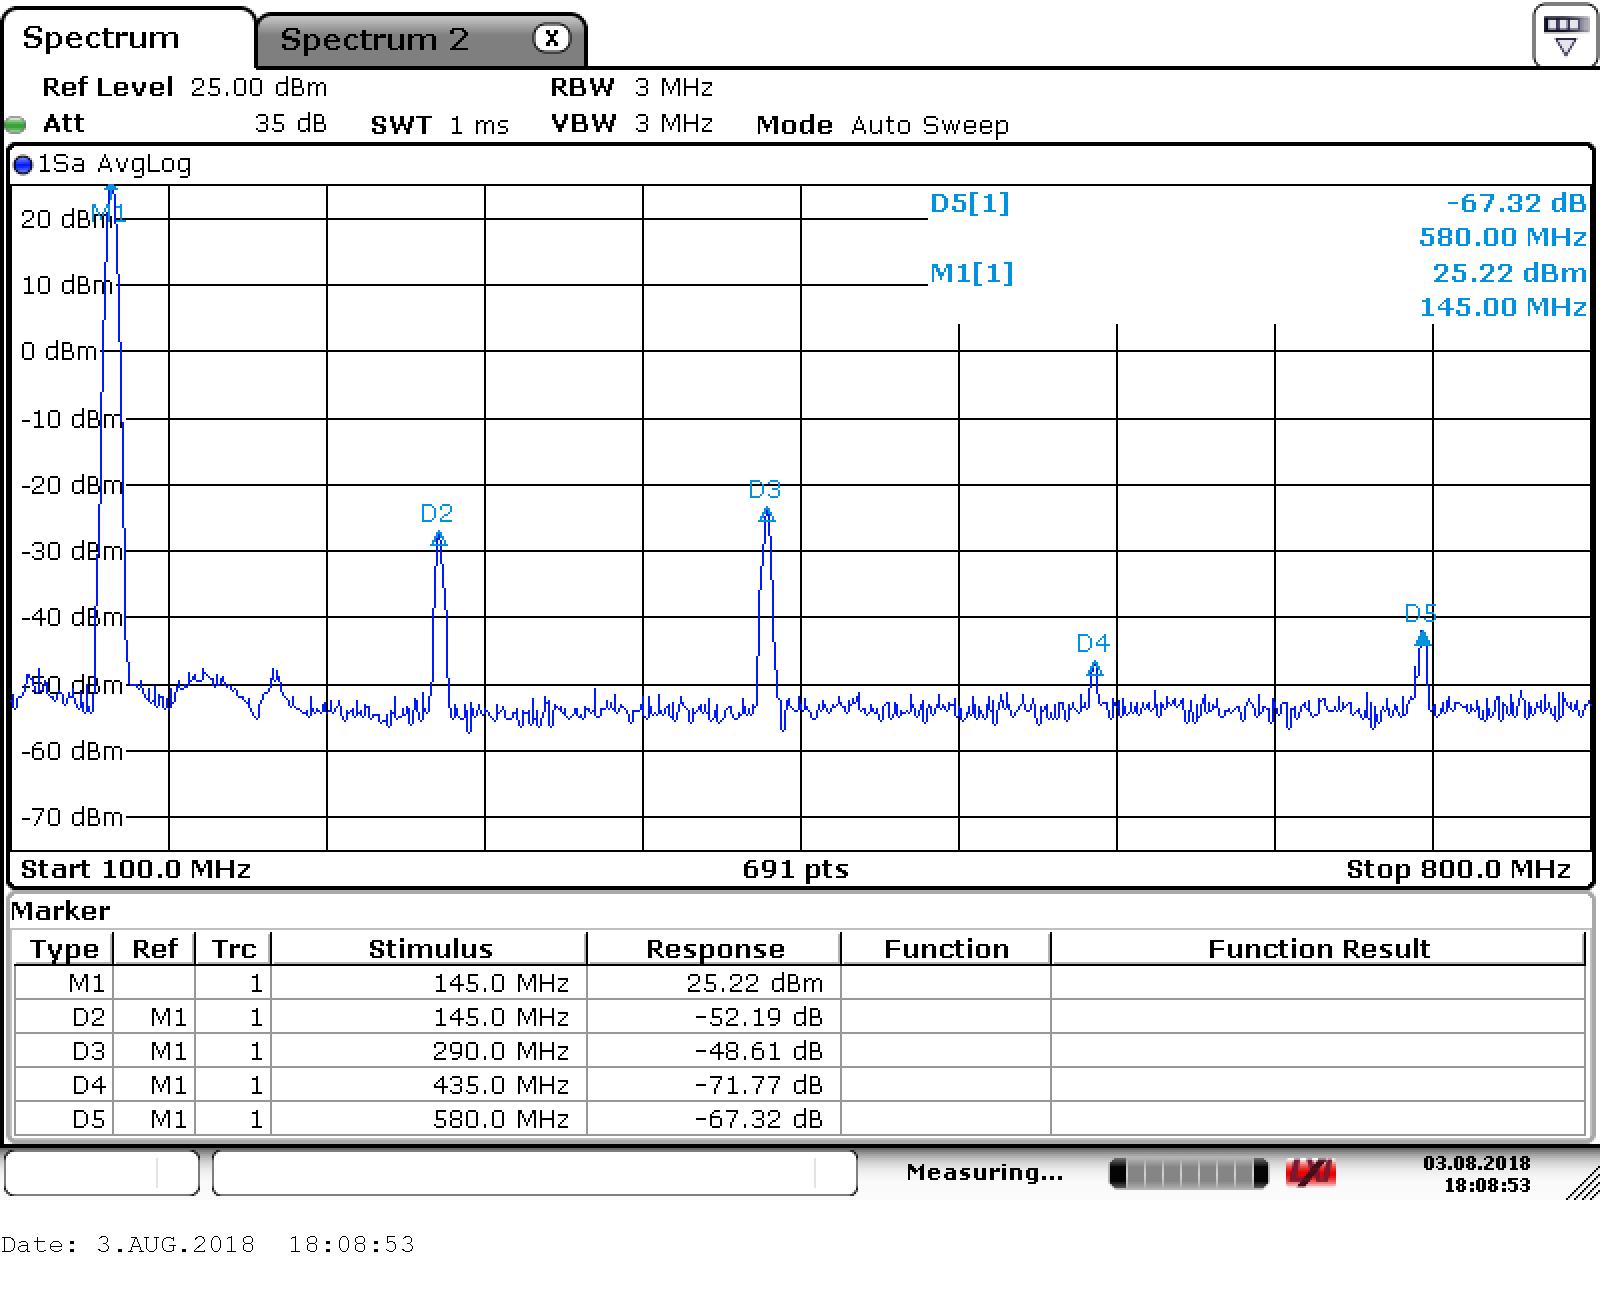Click the Trc column header
The image size is (1600, 1292).
point(233,948)
